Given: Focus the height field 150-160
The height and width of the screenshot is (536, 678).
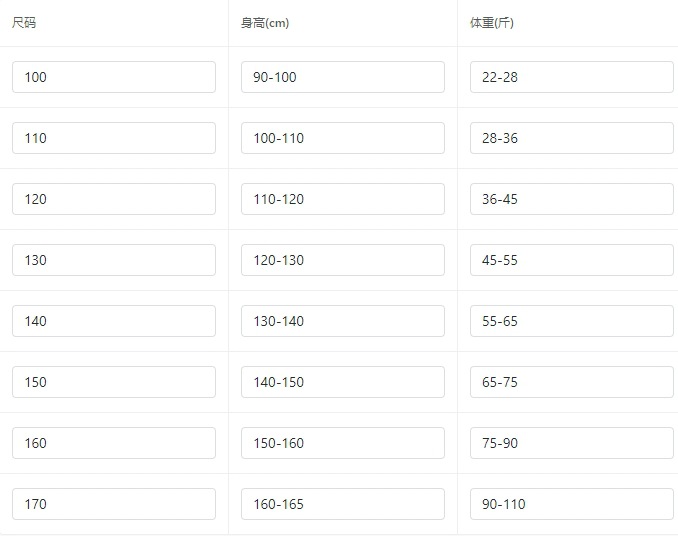Looking at the screenshot, I should click(x=343, y=443).
